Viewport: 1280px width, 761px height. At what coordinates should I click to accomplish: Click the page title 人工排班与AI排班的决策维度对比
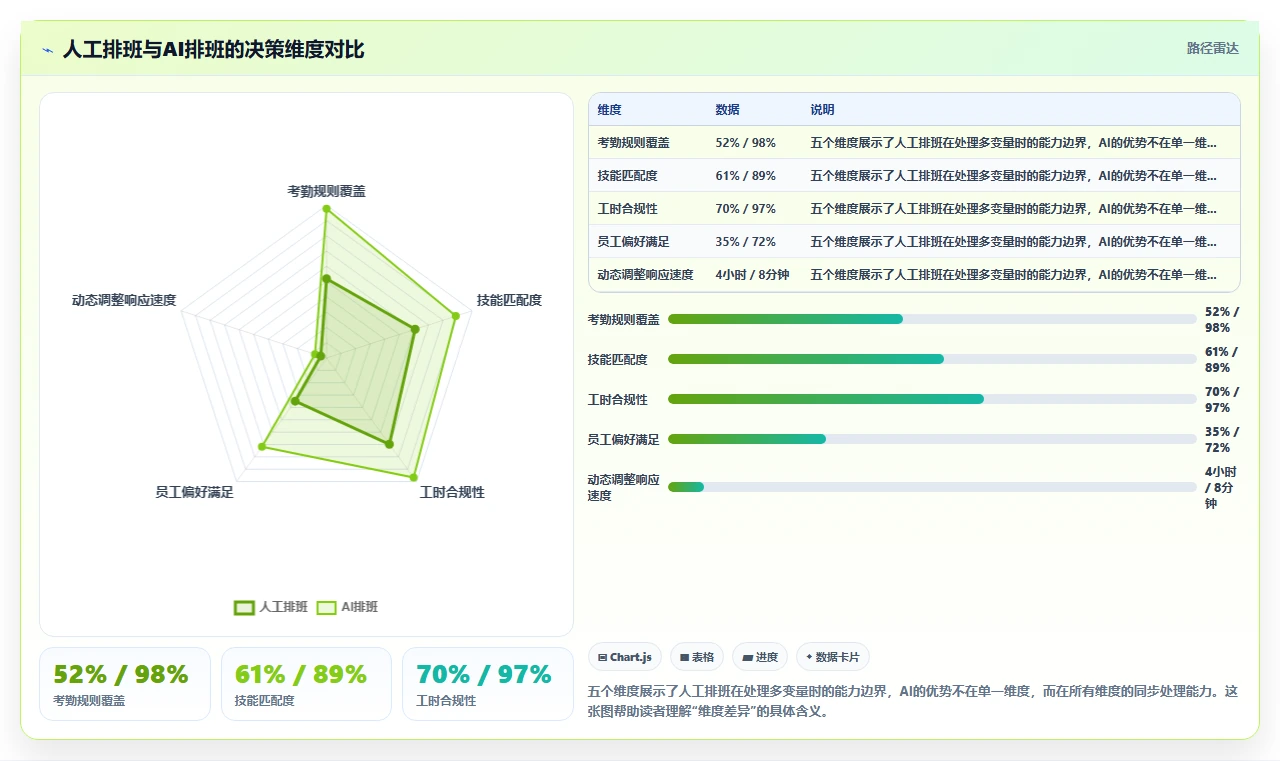tap(213, 49)
